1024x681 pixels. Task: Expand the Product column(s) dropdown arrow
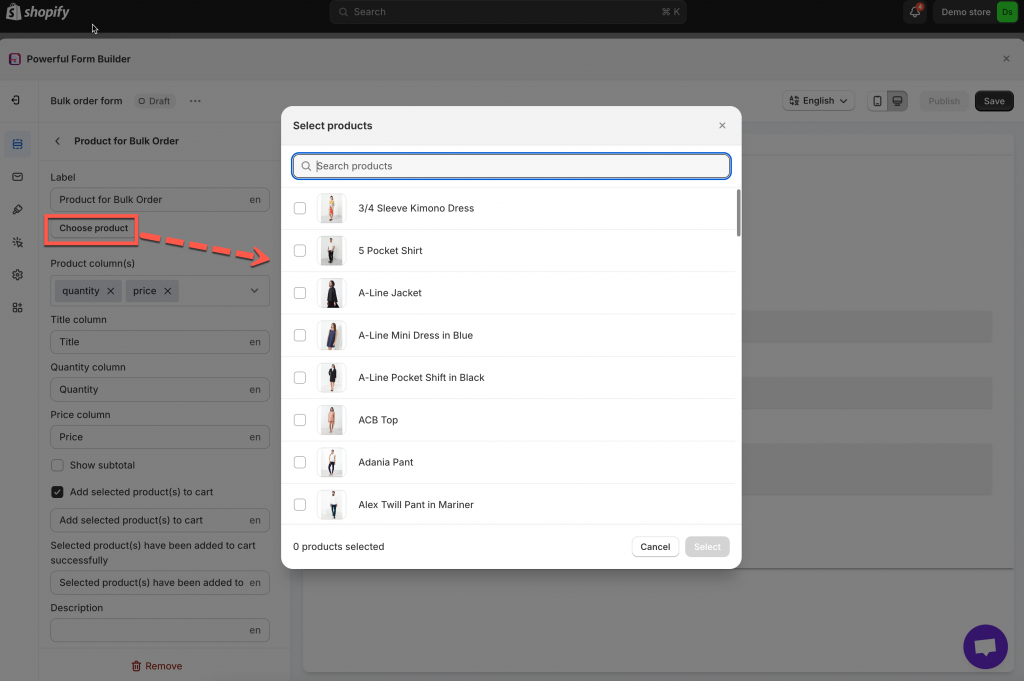point(254,291)
